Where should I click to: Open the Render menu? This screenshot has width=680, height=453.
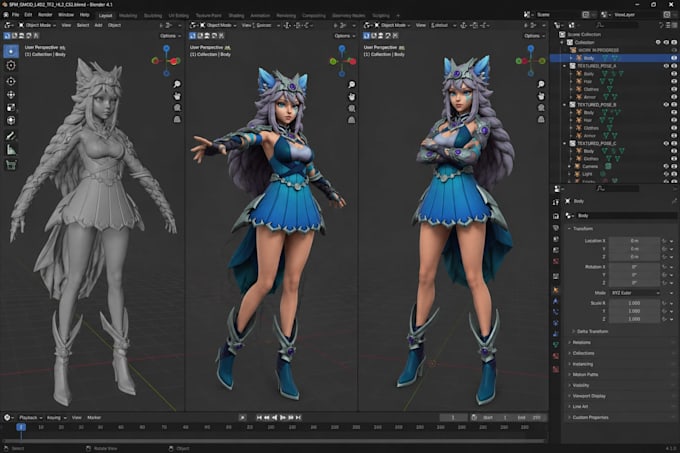click(45, 15)
